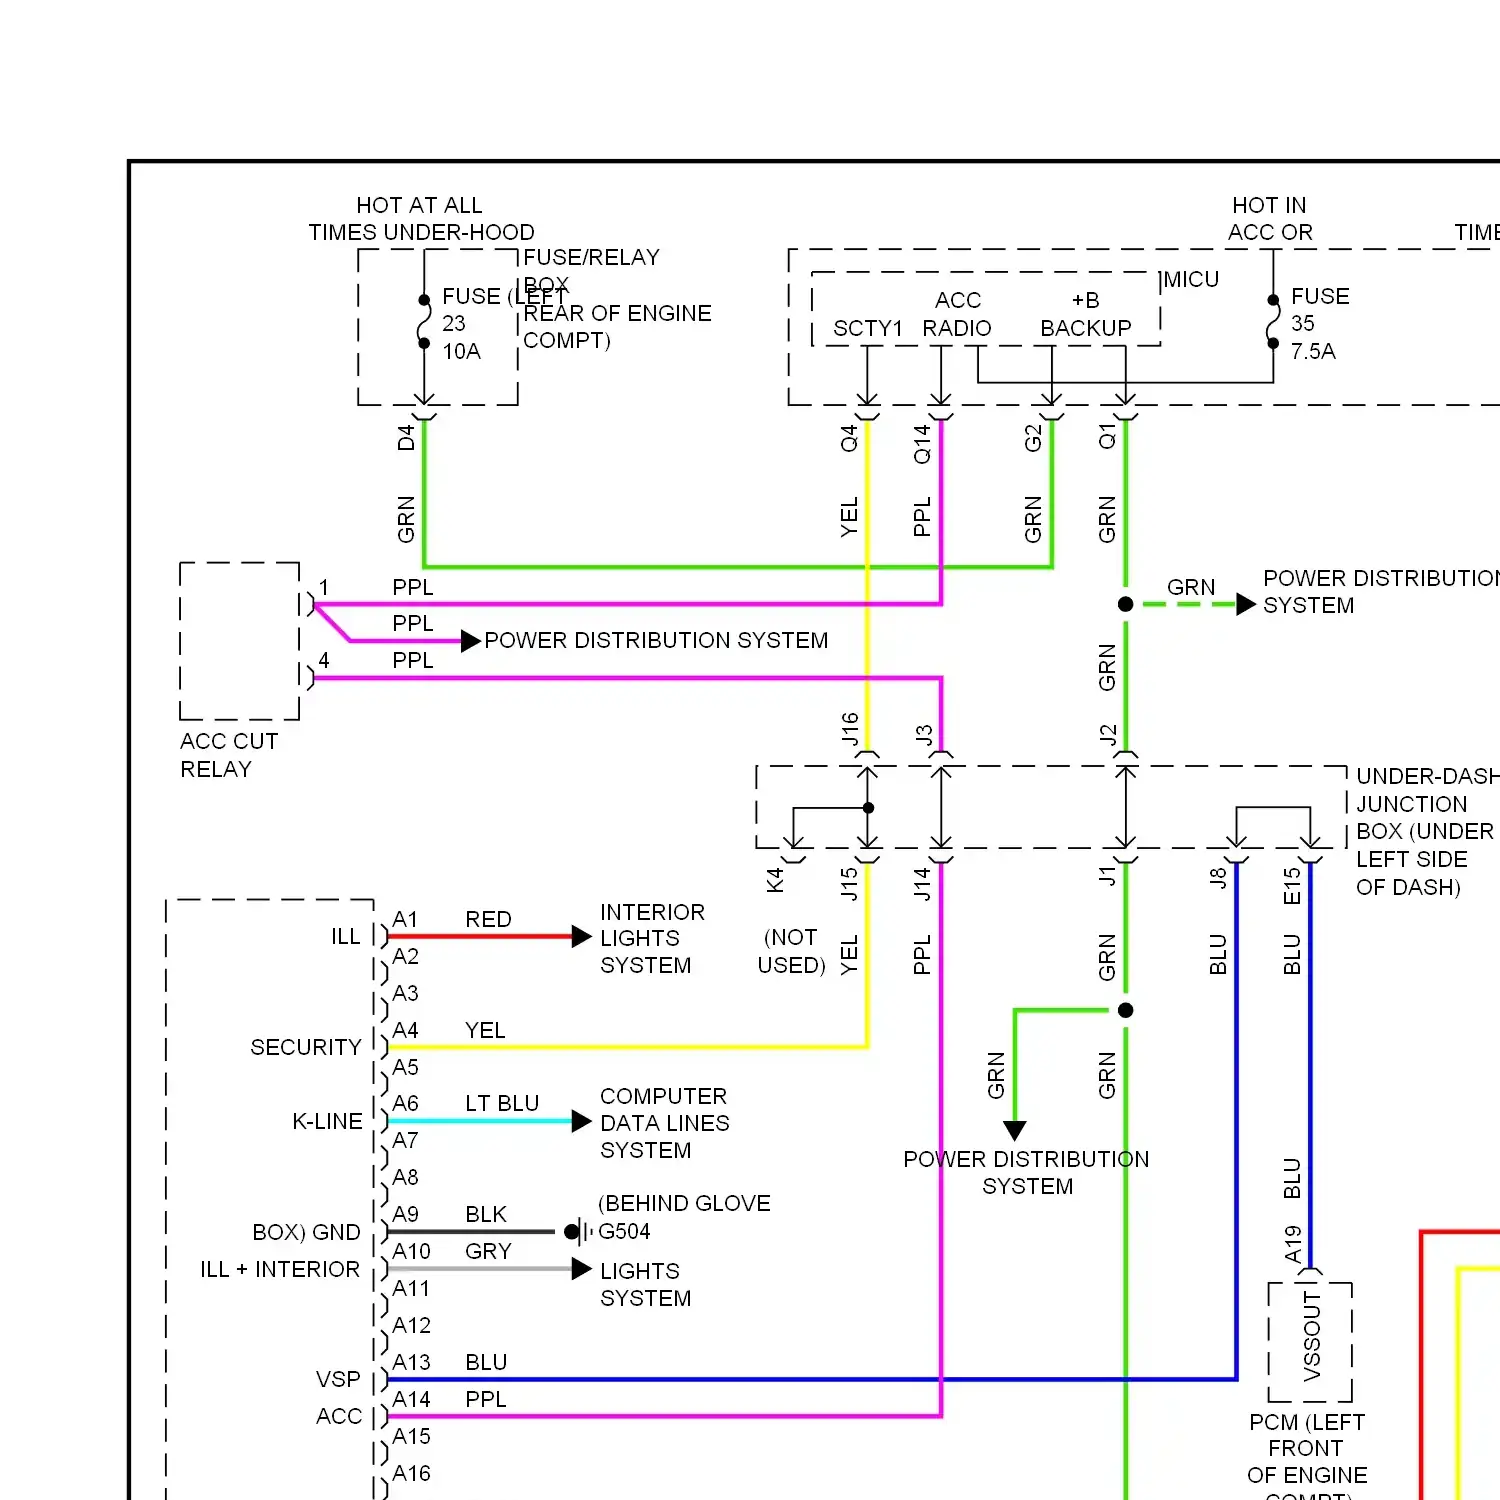Select the 'J1' junction pin label
This screenshot has height=1500, width=1500.
click(x=1107, y=876)
